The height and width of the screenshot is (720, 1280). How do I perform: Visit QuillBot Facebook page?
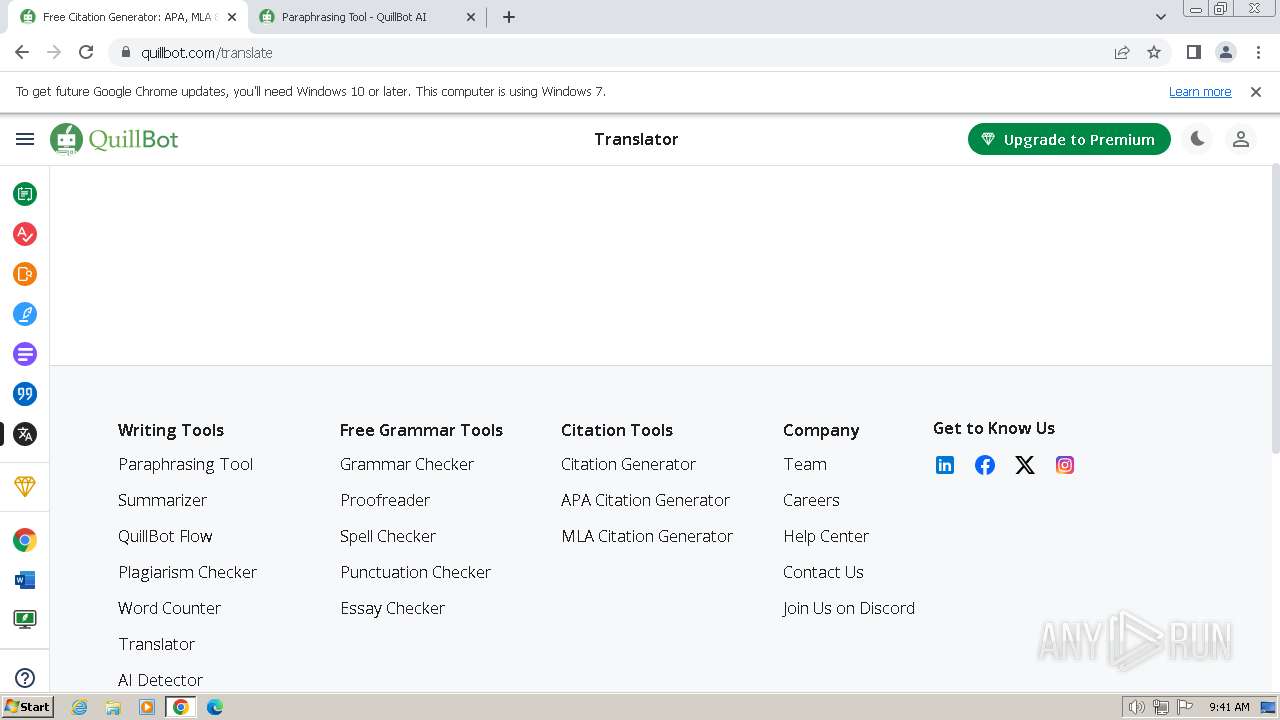(x=985, y=465)
